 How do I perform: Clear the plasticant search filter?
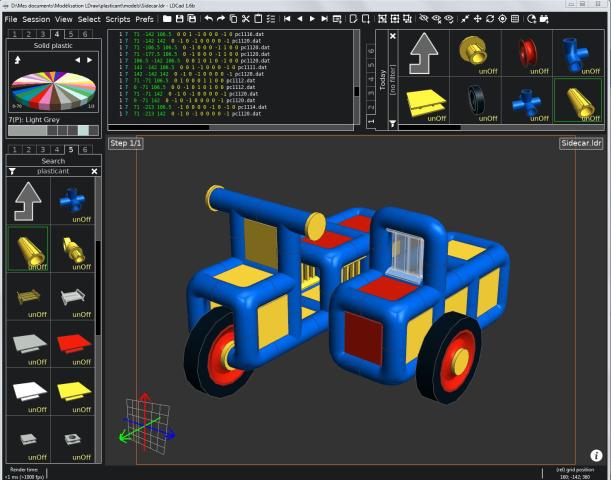[x=95, y=172]
